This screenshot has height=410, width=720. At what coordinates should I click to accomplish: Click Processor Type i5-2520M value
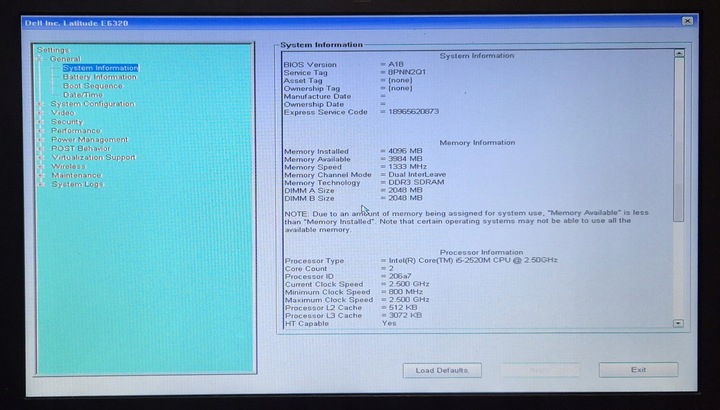473,260
